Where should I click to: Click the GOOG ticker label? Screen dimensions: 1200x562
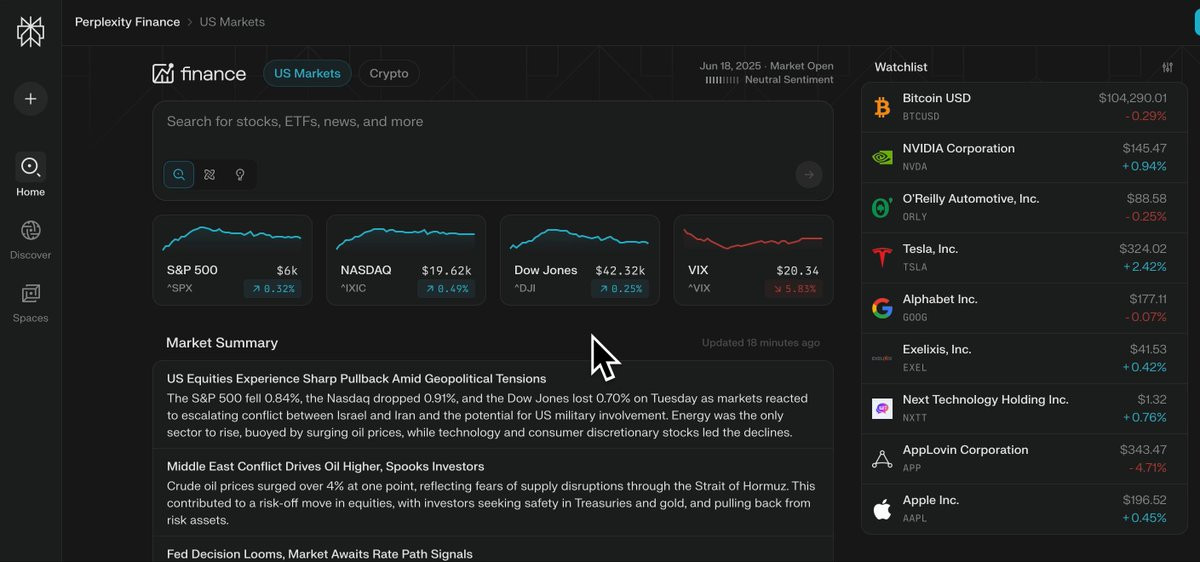[x=915, y=317]
